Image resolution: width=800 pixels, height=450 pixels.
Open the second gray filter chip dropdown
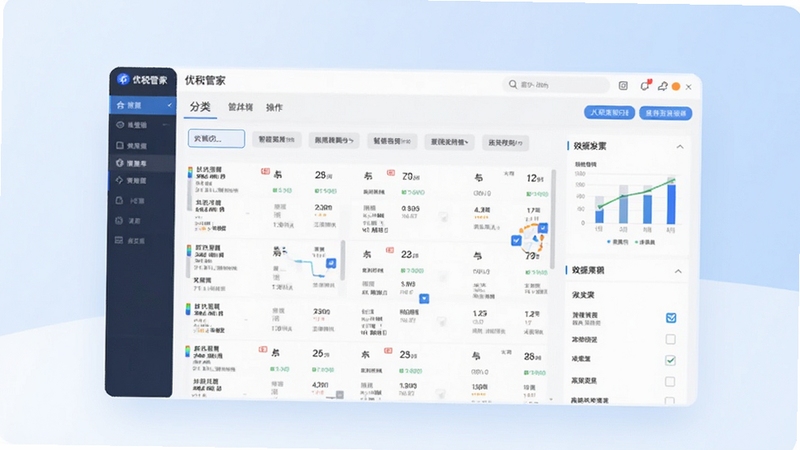point(334,140)
